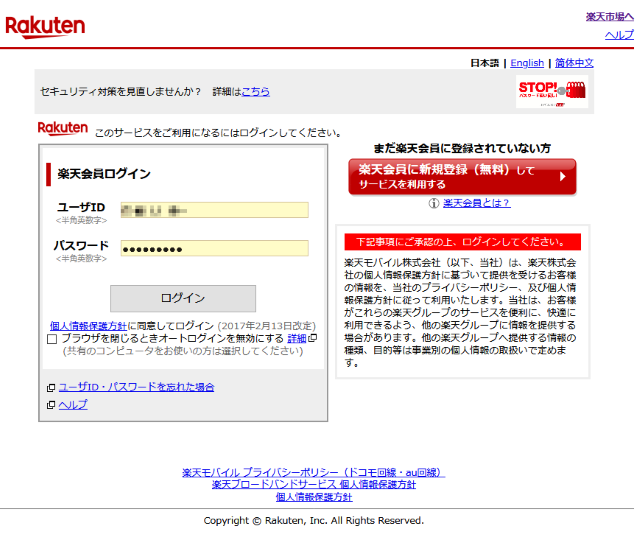640x546 pixels.
Task: Toggle the disable auto-login on browser close checkbox
Action: [52, 339]
